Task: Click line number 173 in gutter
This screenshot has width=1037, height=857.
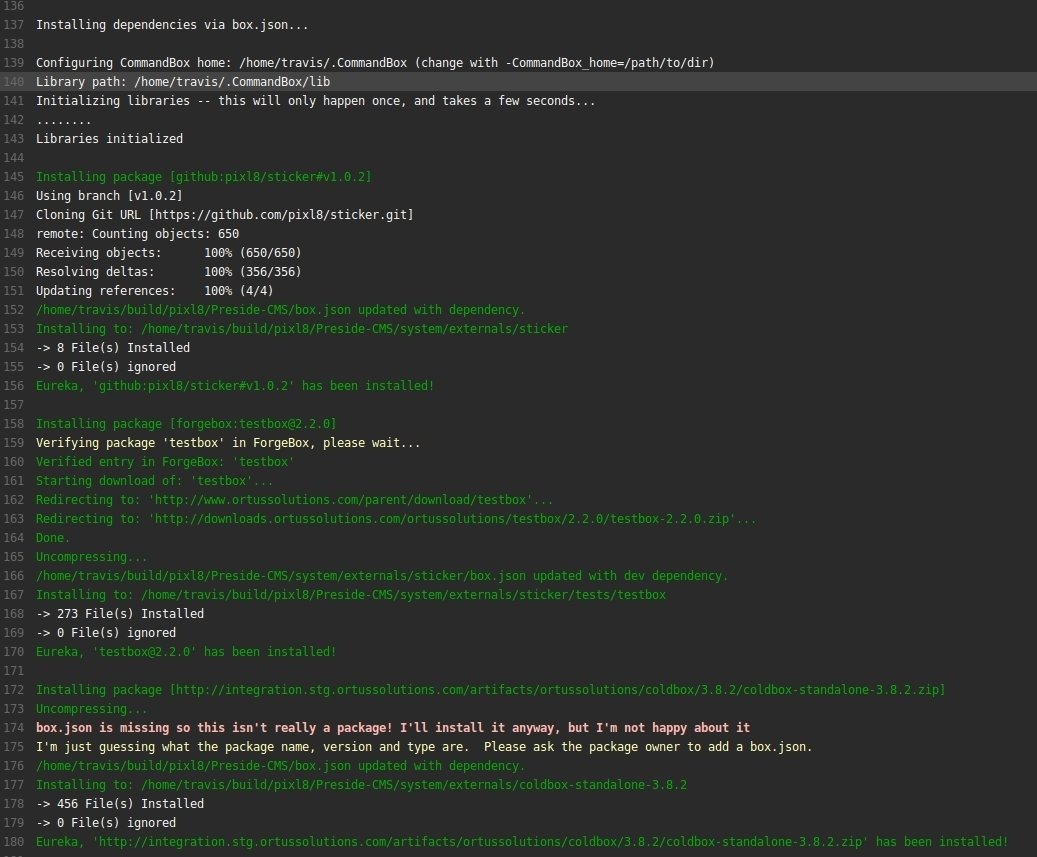Action: [x=13, y=710]
